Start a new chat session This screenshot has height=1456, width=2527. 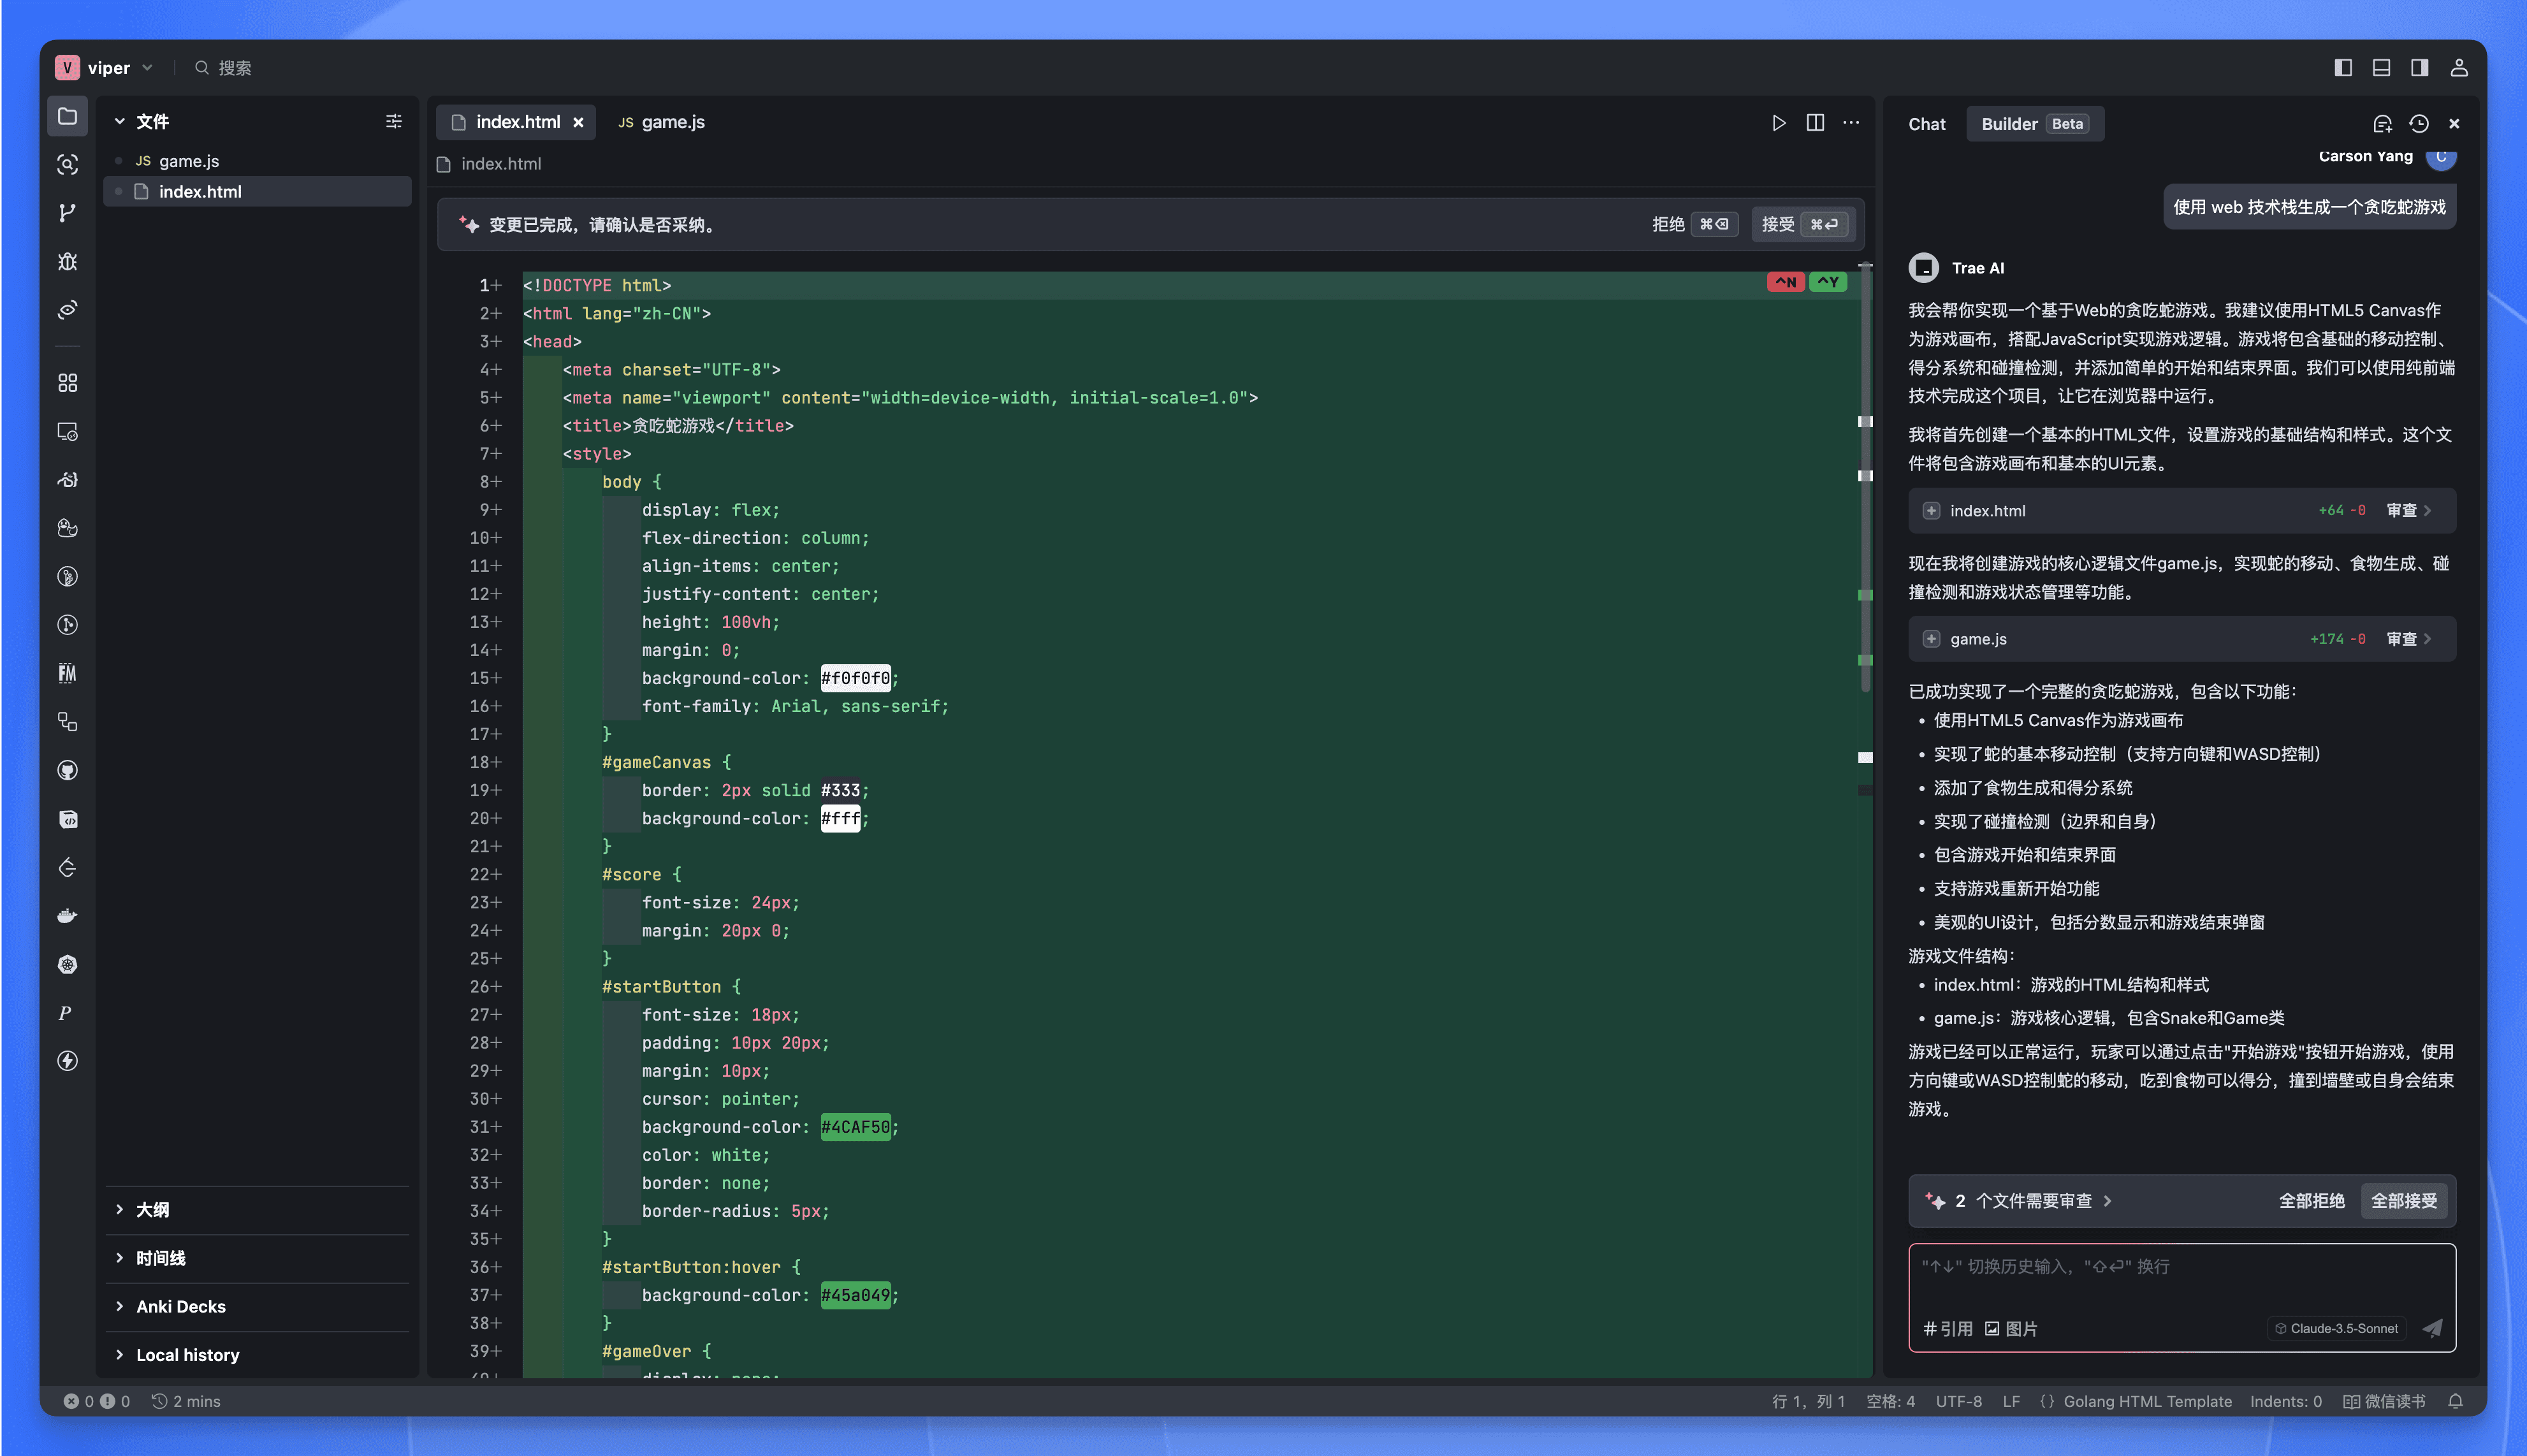[x=2383, y=123]
